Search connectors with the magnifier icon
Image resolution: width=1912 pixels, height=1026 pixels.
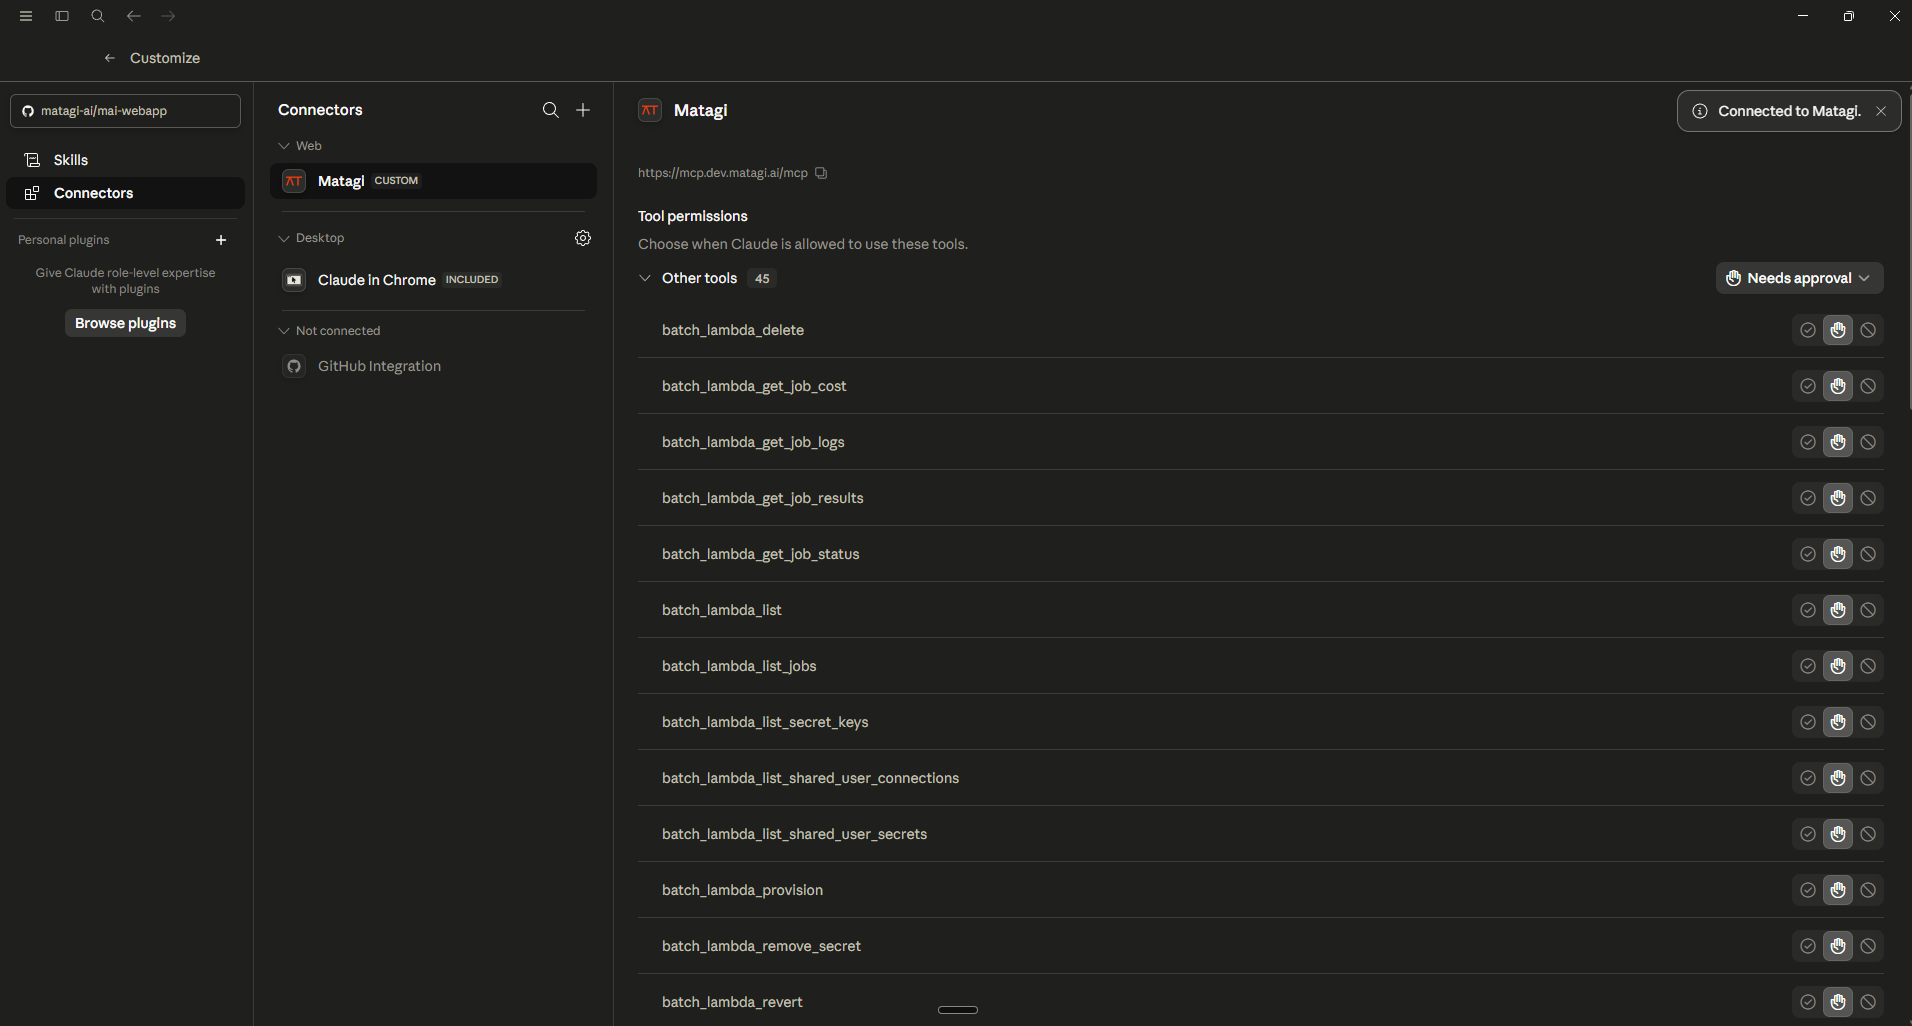pyautogui.click(x=551, y=110)
